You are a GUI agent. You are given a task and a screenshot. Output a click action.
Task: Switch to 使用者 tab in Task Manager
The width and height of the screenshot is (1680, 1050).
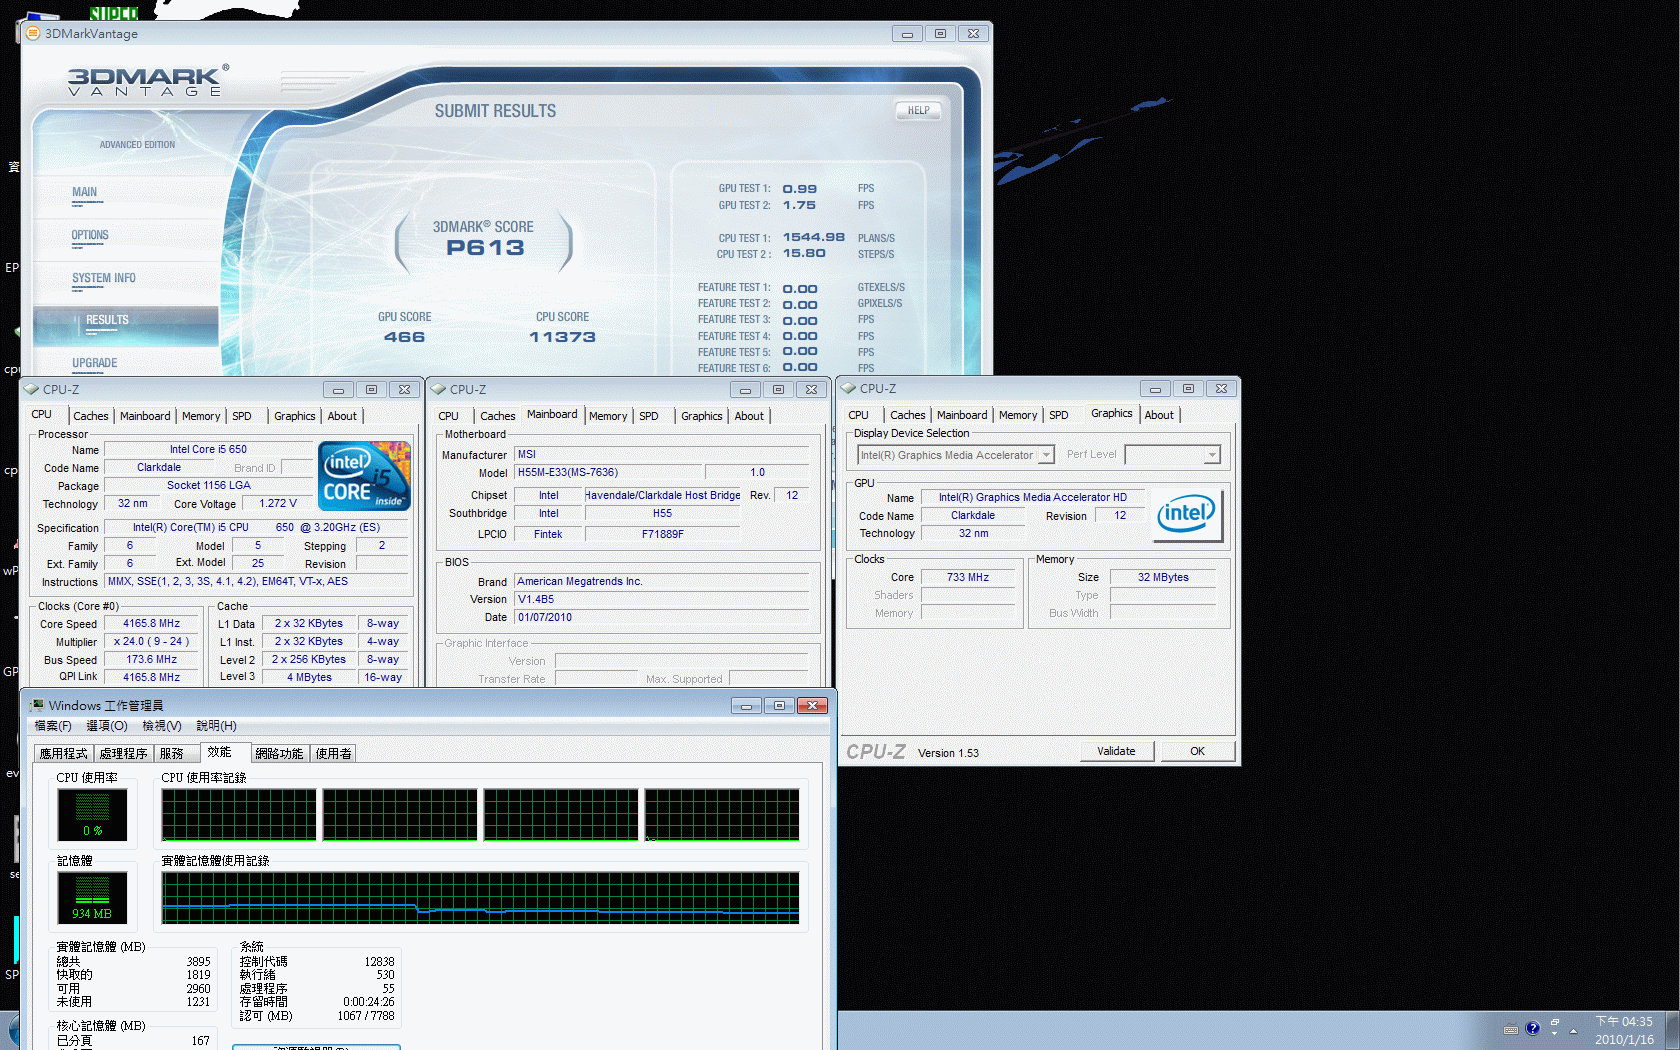(334, 754)
